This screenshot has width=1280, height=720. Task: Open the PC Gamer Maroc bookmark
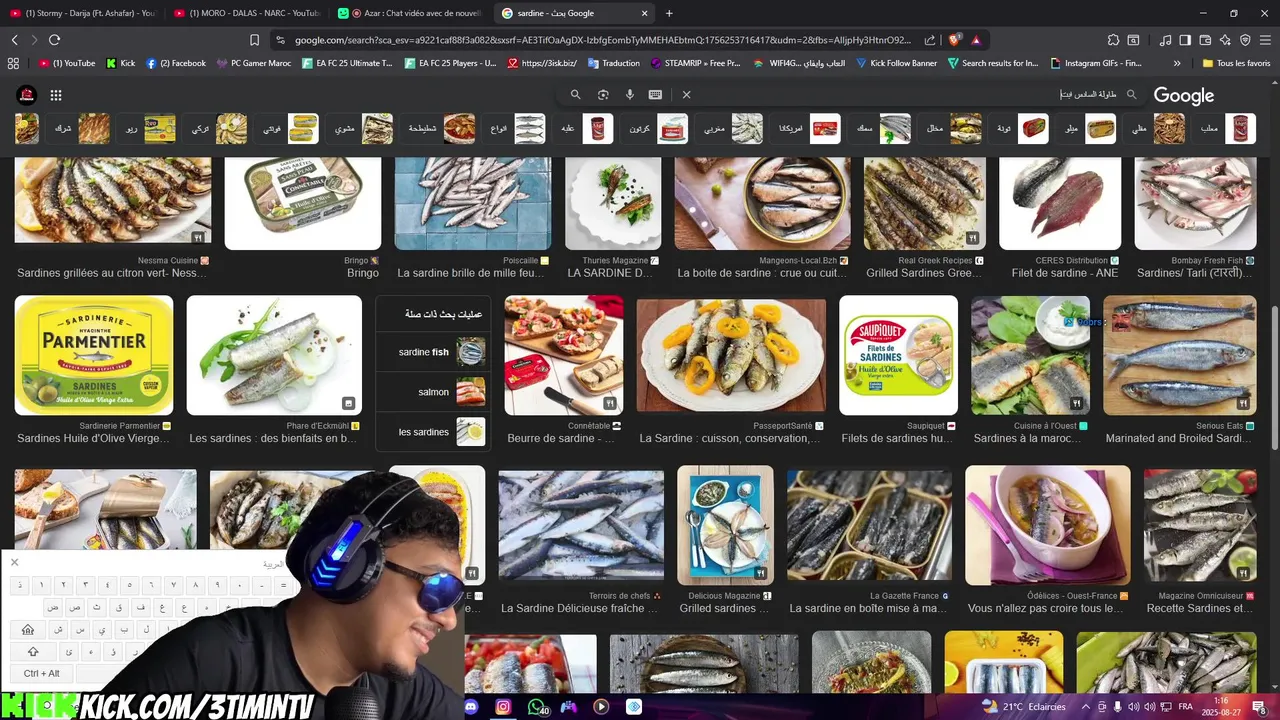tap(254, 63)
